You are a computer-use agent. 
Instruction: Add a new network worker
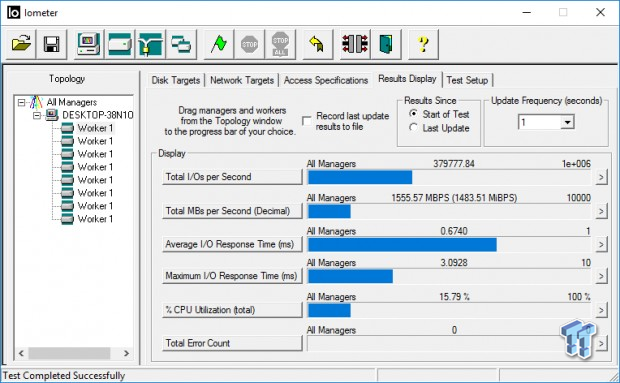[x=150, y=44]
